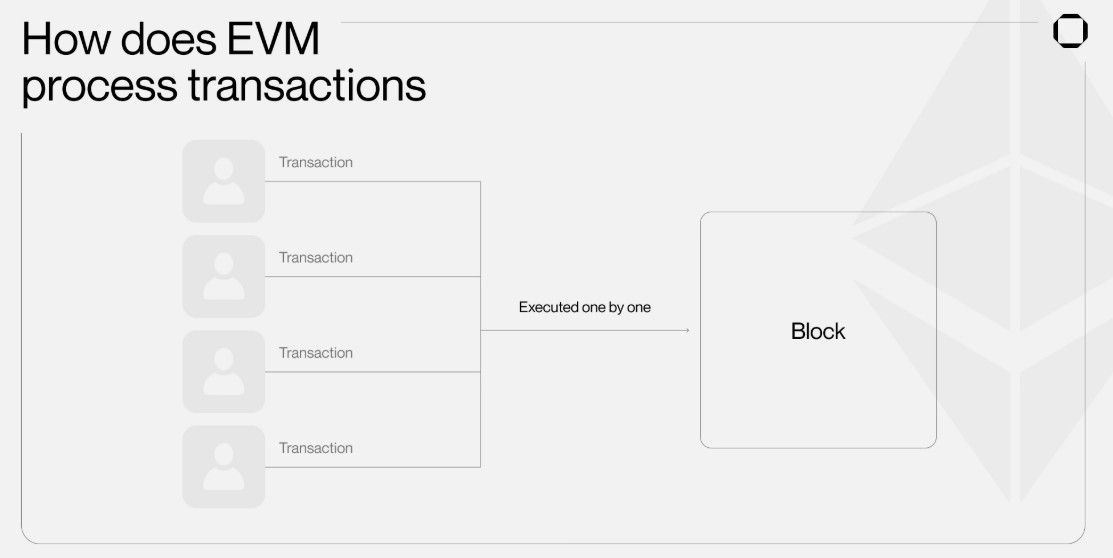Click the "process transactions" title line

click(224, 86)
